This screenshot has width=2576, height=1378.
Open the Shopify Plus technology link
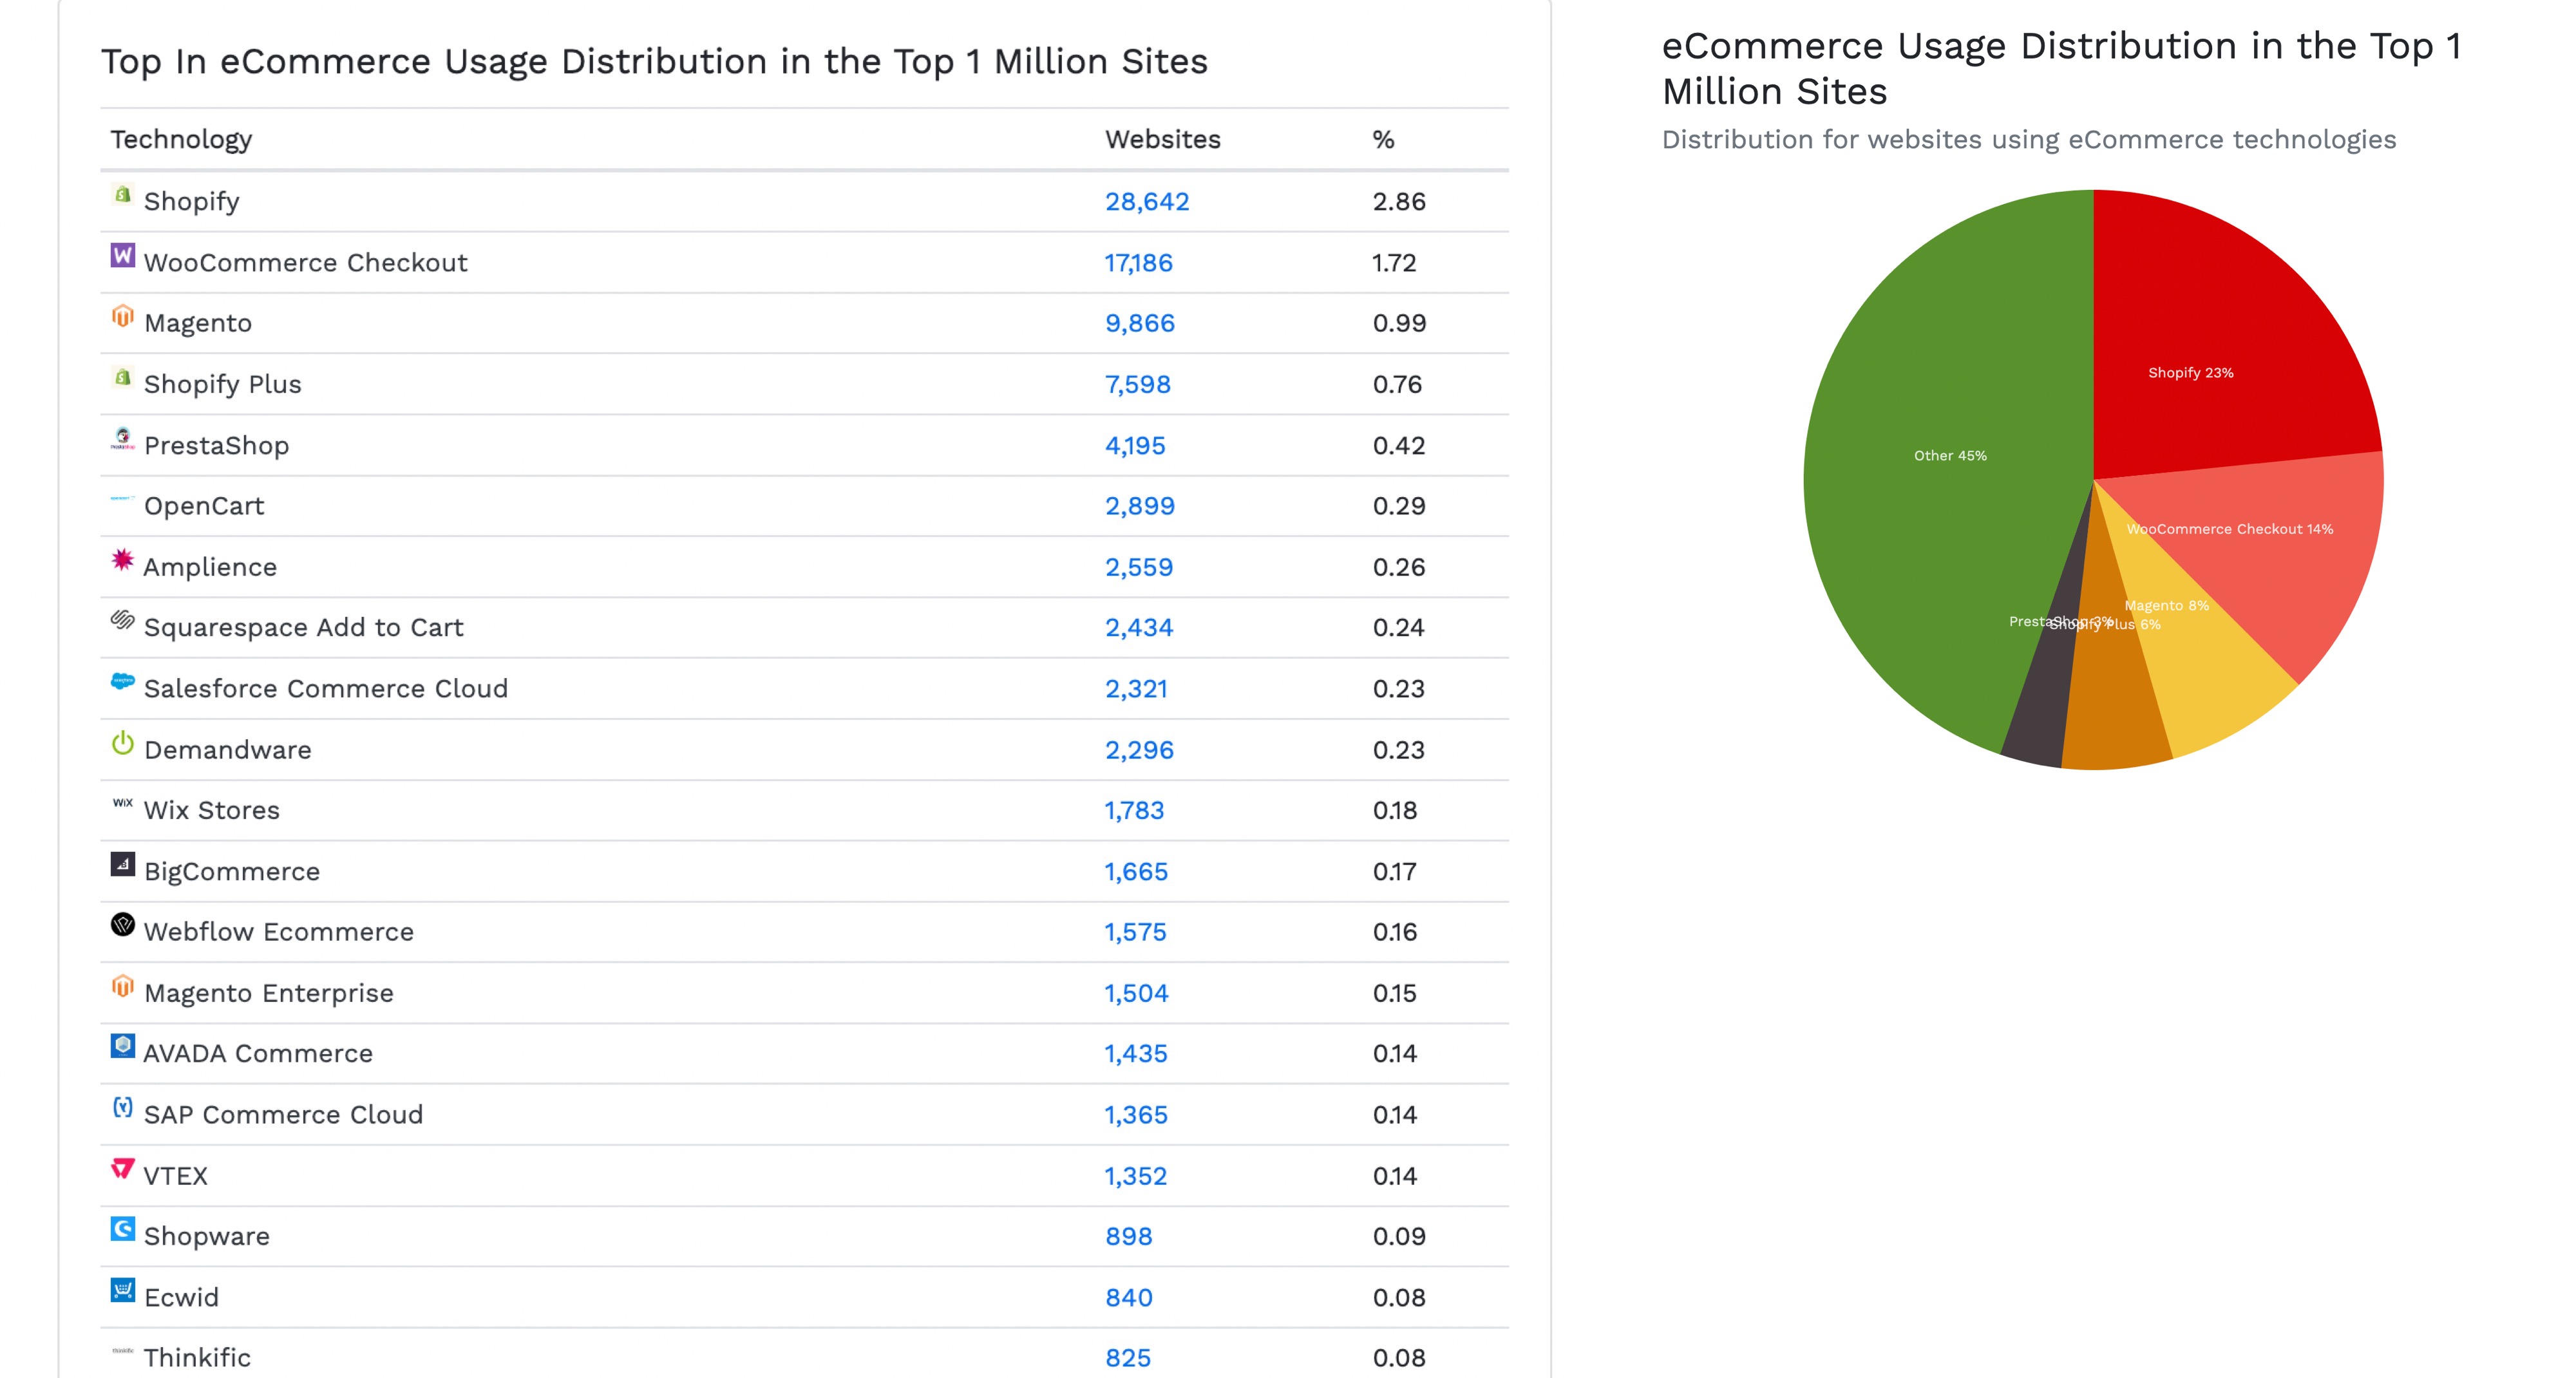[223, 385]
